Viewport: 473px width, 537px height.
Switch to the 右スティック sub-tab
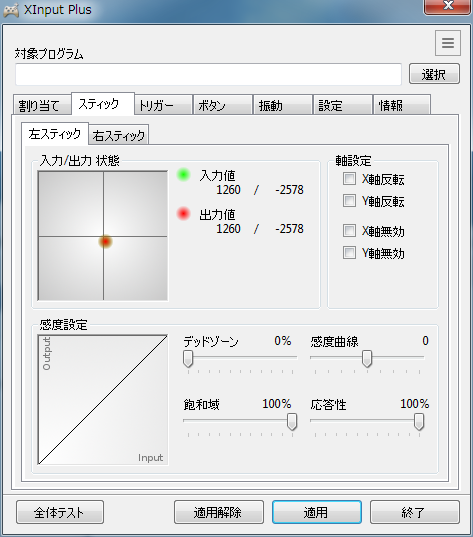119,135
